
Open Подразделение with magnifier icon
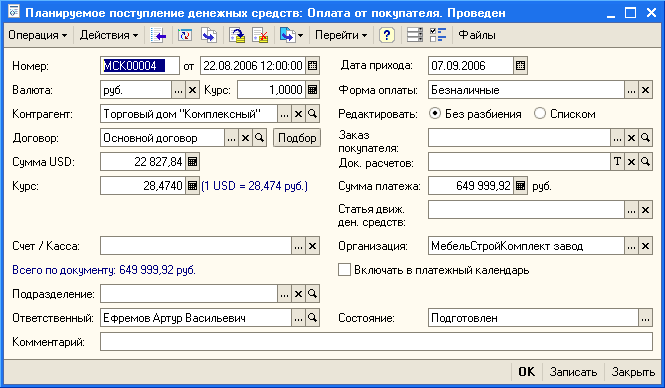pos(313,294)
